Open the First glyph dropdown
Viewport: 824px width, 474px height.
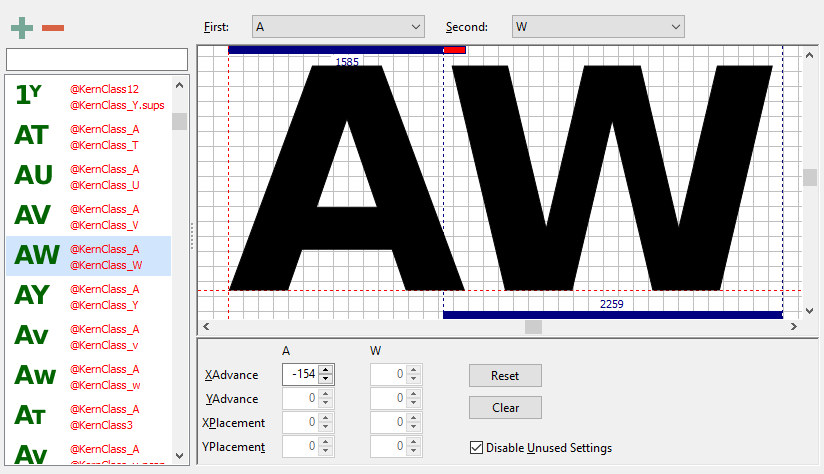tap(338, 27)
